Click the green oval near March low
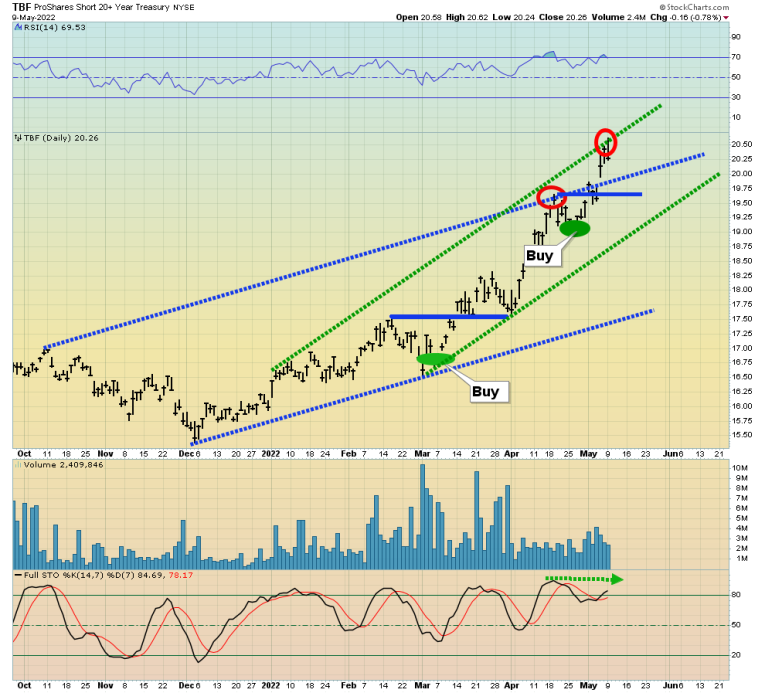Image resolution: width=765 pixels, height=693 pixels. pos(435,359)
